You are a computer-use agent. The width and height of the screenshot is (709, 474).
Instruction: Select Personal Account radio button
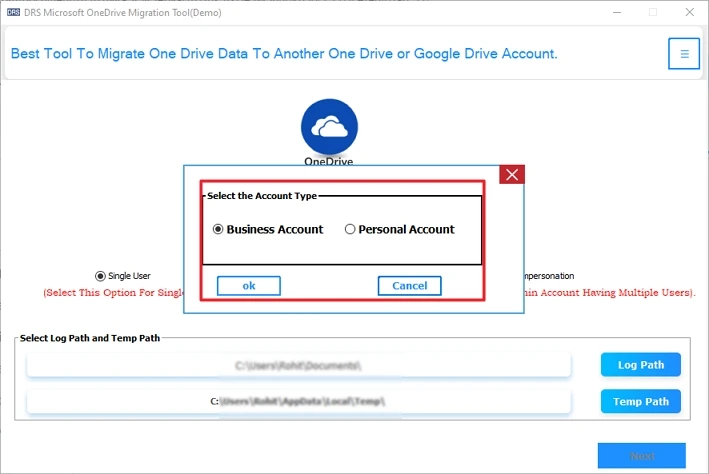coord(350,229)
